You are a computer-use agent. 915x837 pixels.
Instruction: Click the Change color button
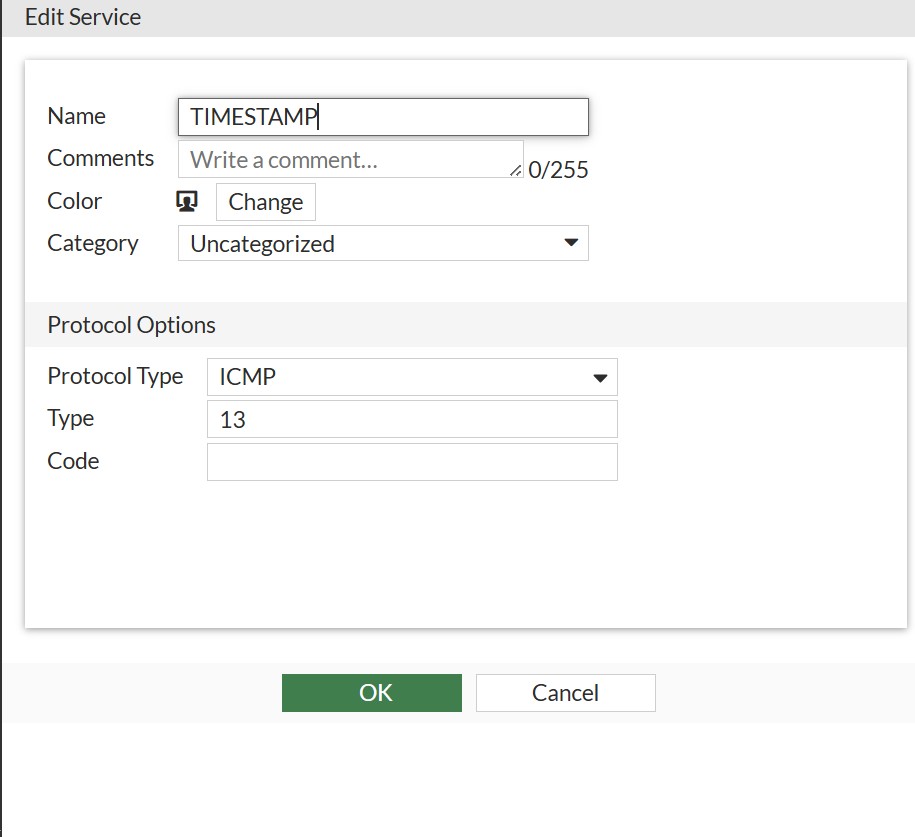pos(266,202)
